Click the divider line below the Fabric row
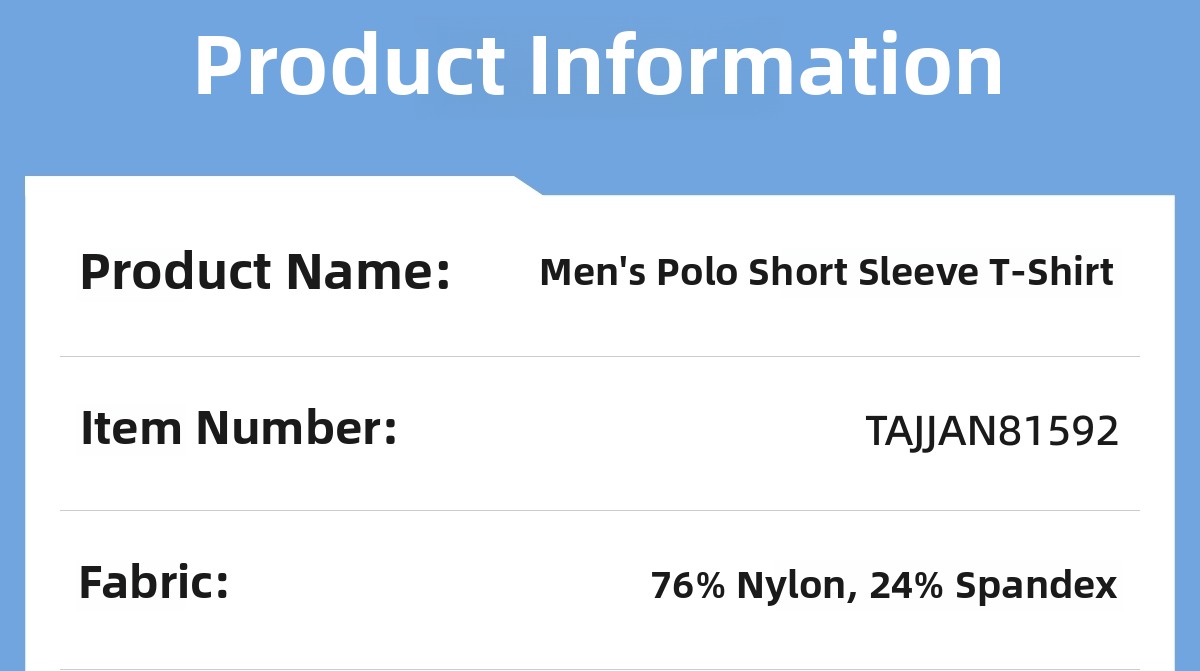This screenshot has width=1200, height=671. pos(600,669)
